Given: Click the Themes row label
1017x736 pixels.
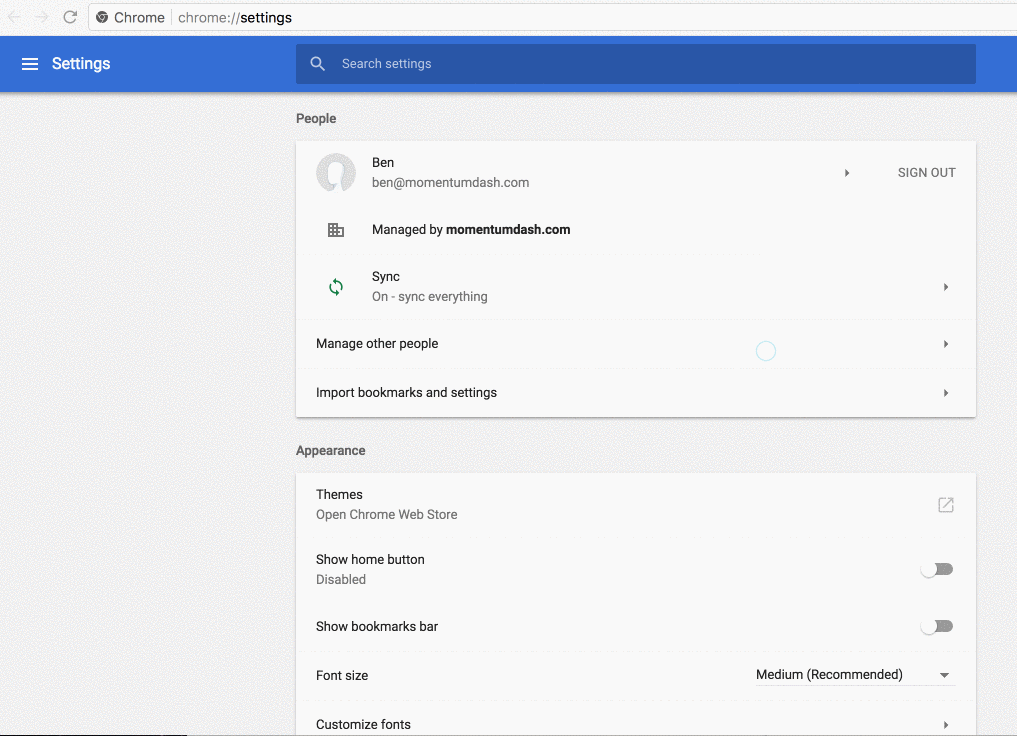Looking at the screenshot, I should pyautogui.click(x=339, y=494).
